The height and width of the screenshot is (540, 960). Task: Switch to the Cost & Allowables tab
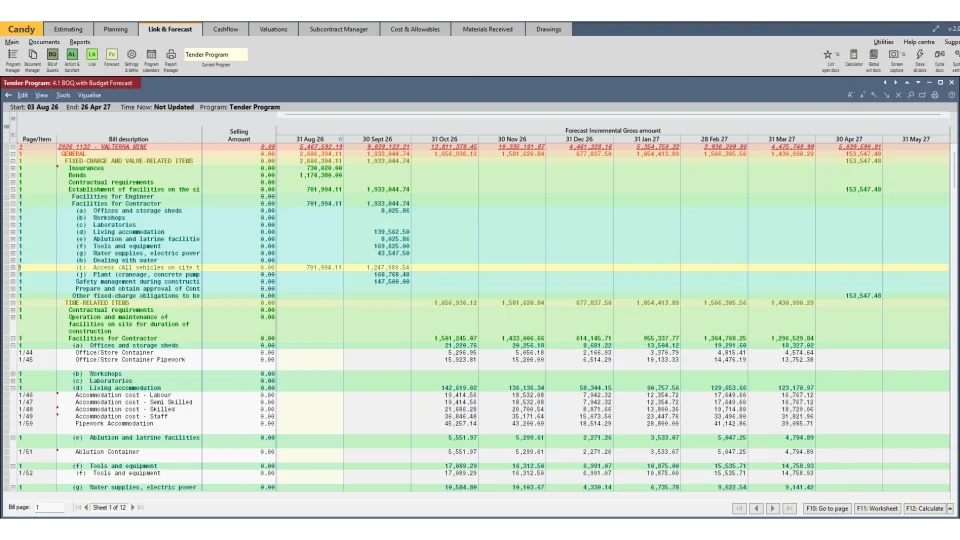415,29
